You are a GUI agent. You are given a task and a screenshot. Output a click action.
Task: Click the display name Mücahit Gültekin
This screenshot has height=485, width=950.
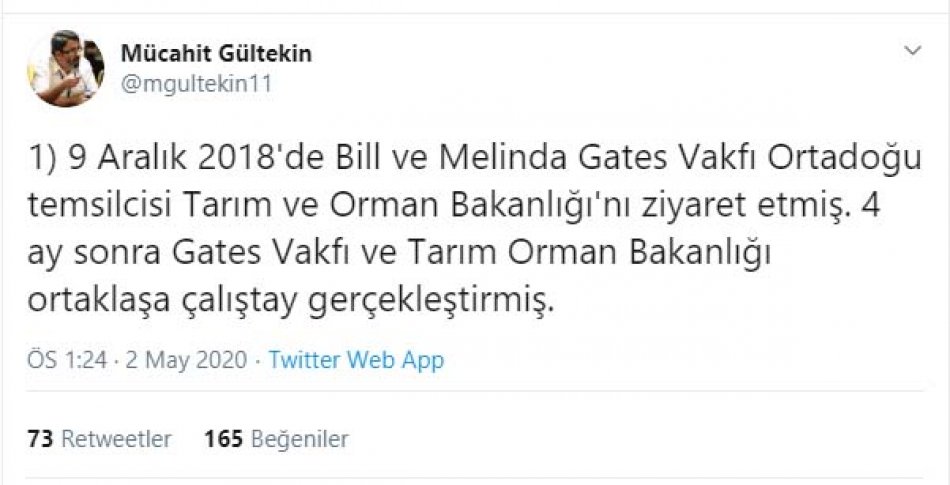pos(215,53)
